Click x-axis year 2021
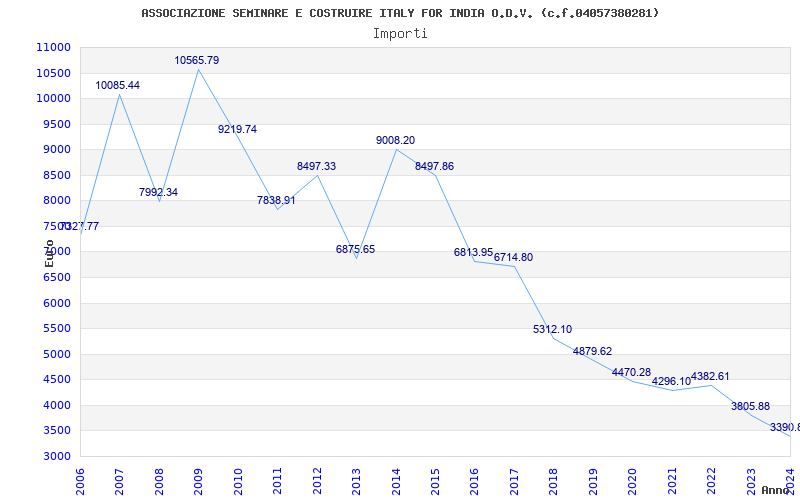Screen dimensions: 800x500 (672, 481)
